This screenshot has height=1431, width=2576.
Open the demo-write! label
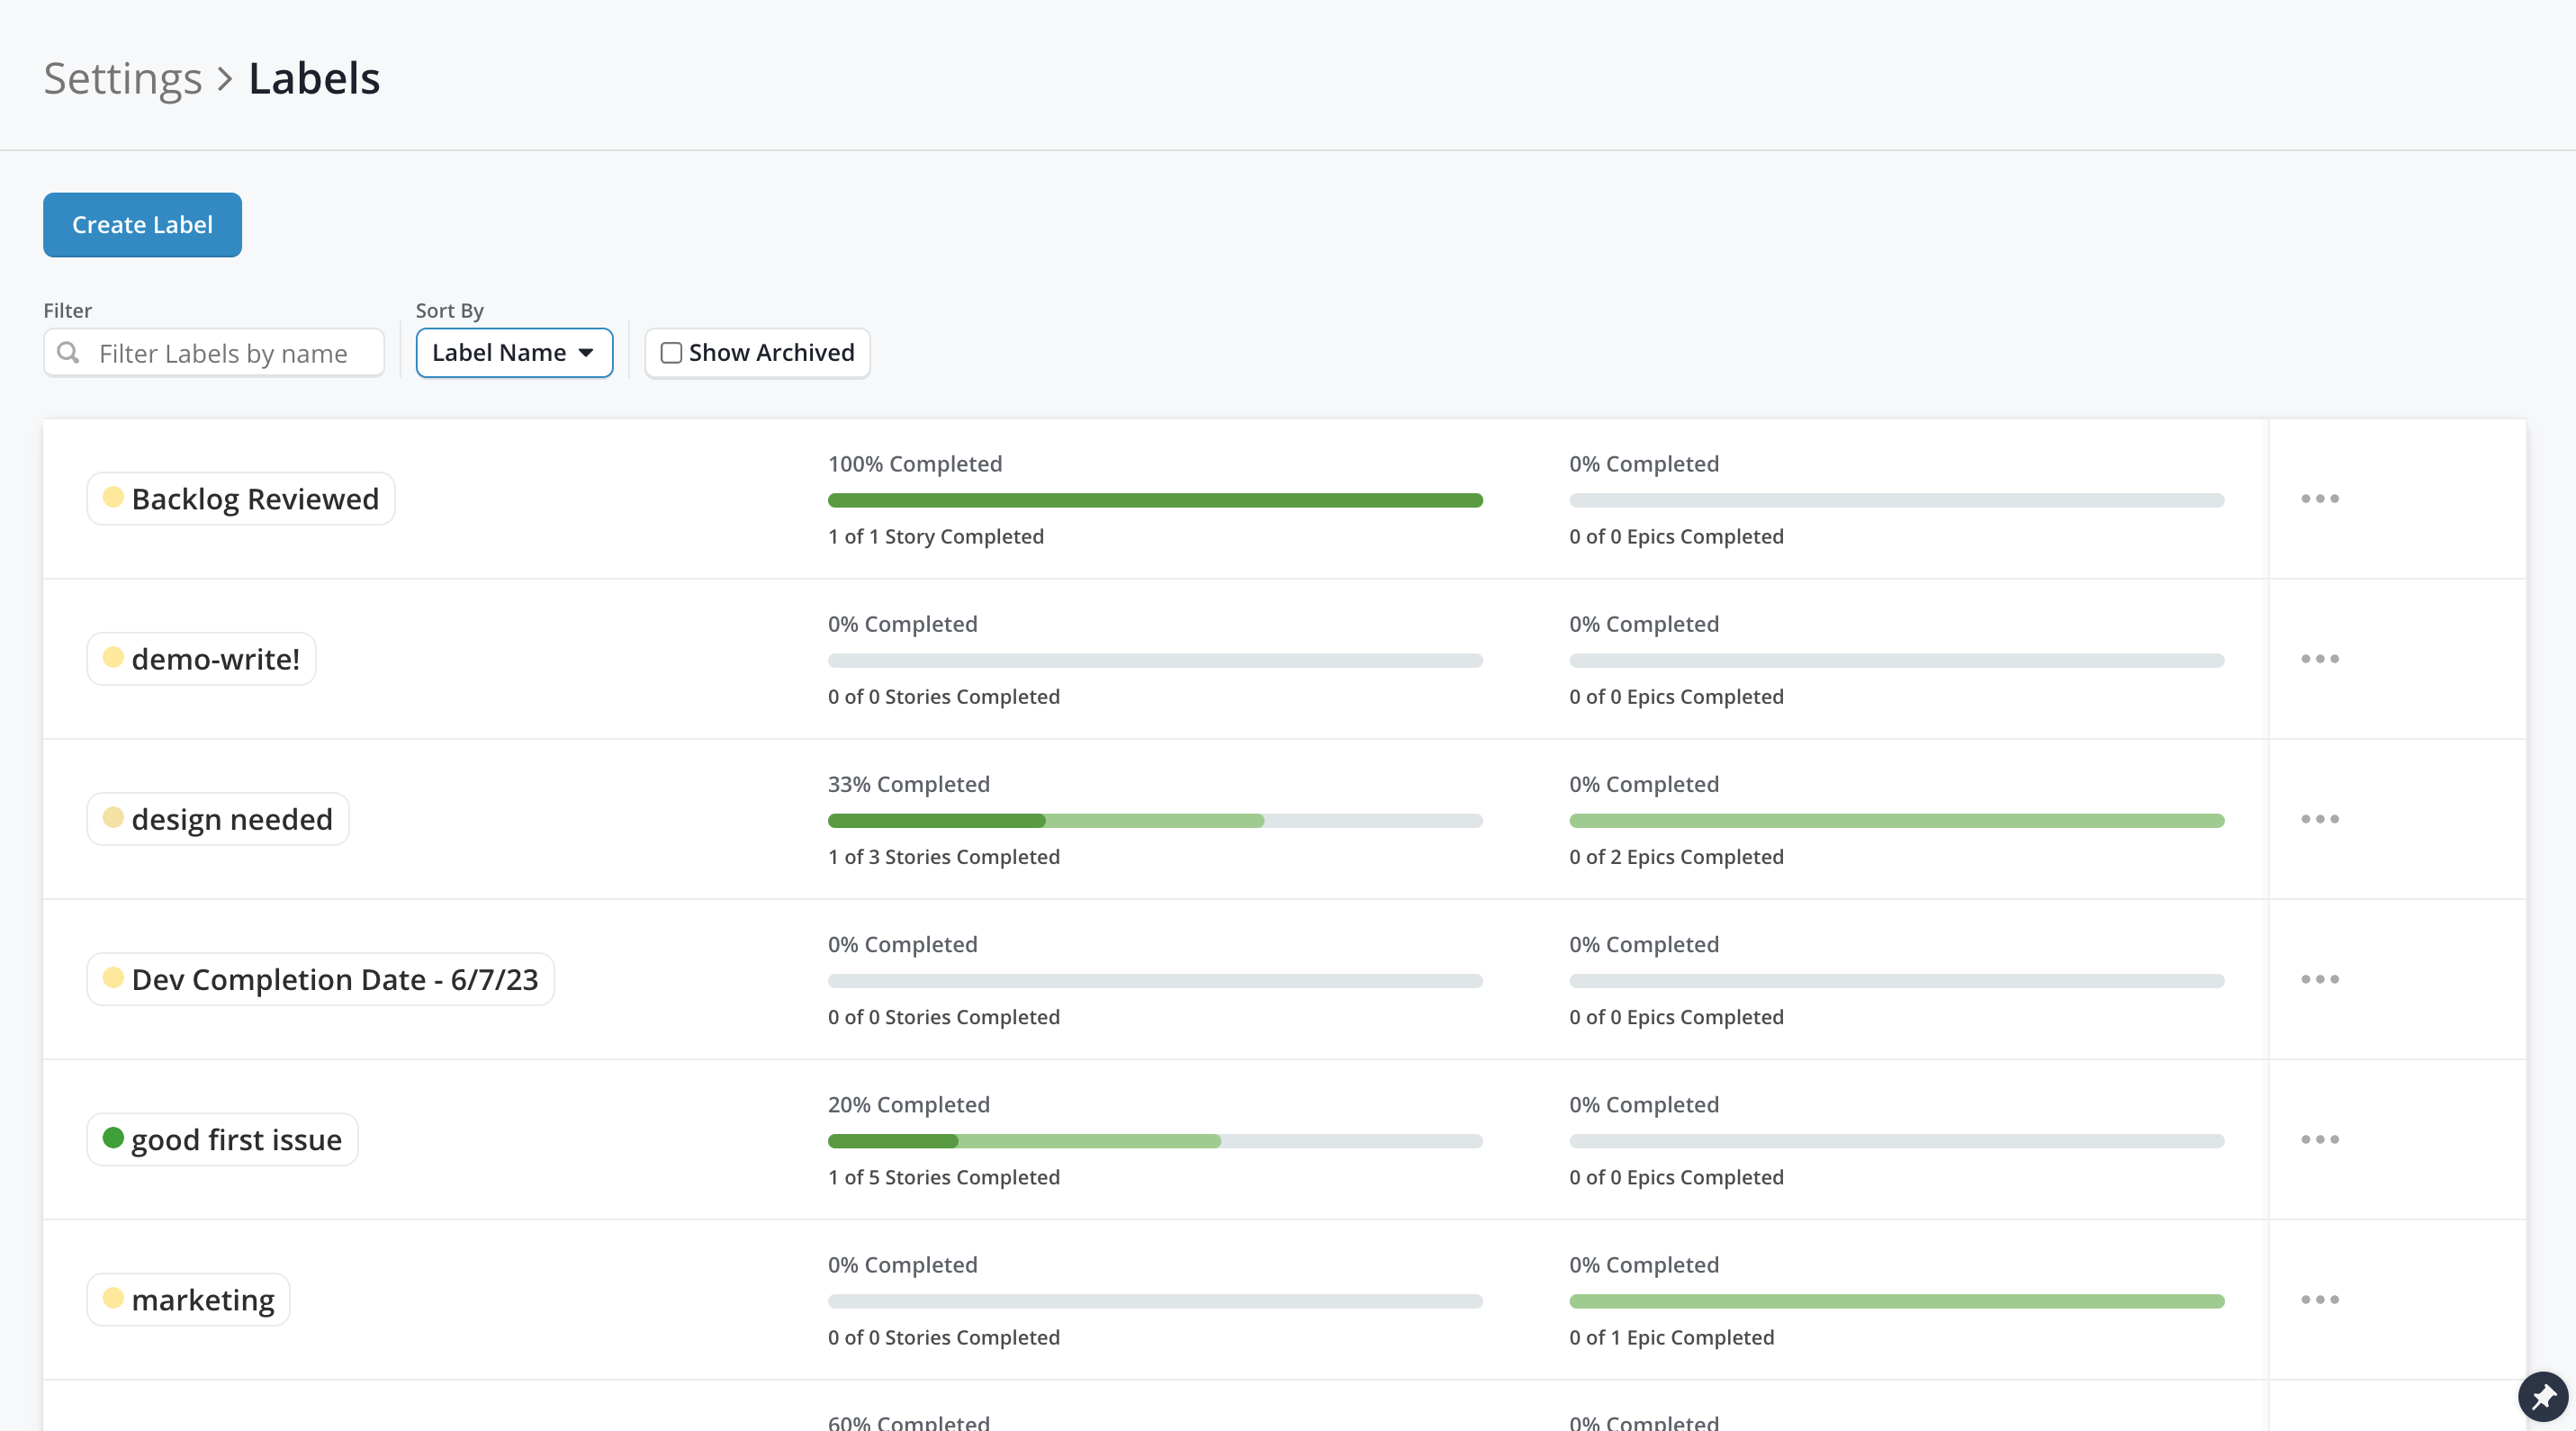point(201,658)
